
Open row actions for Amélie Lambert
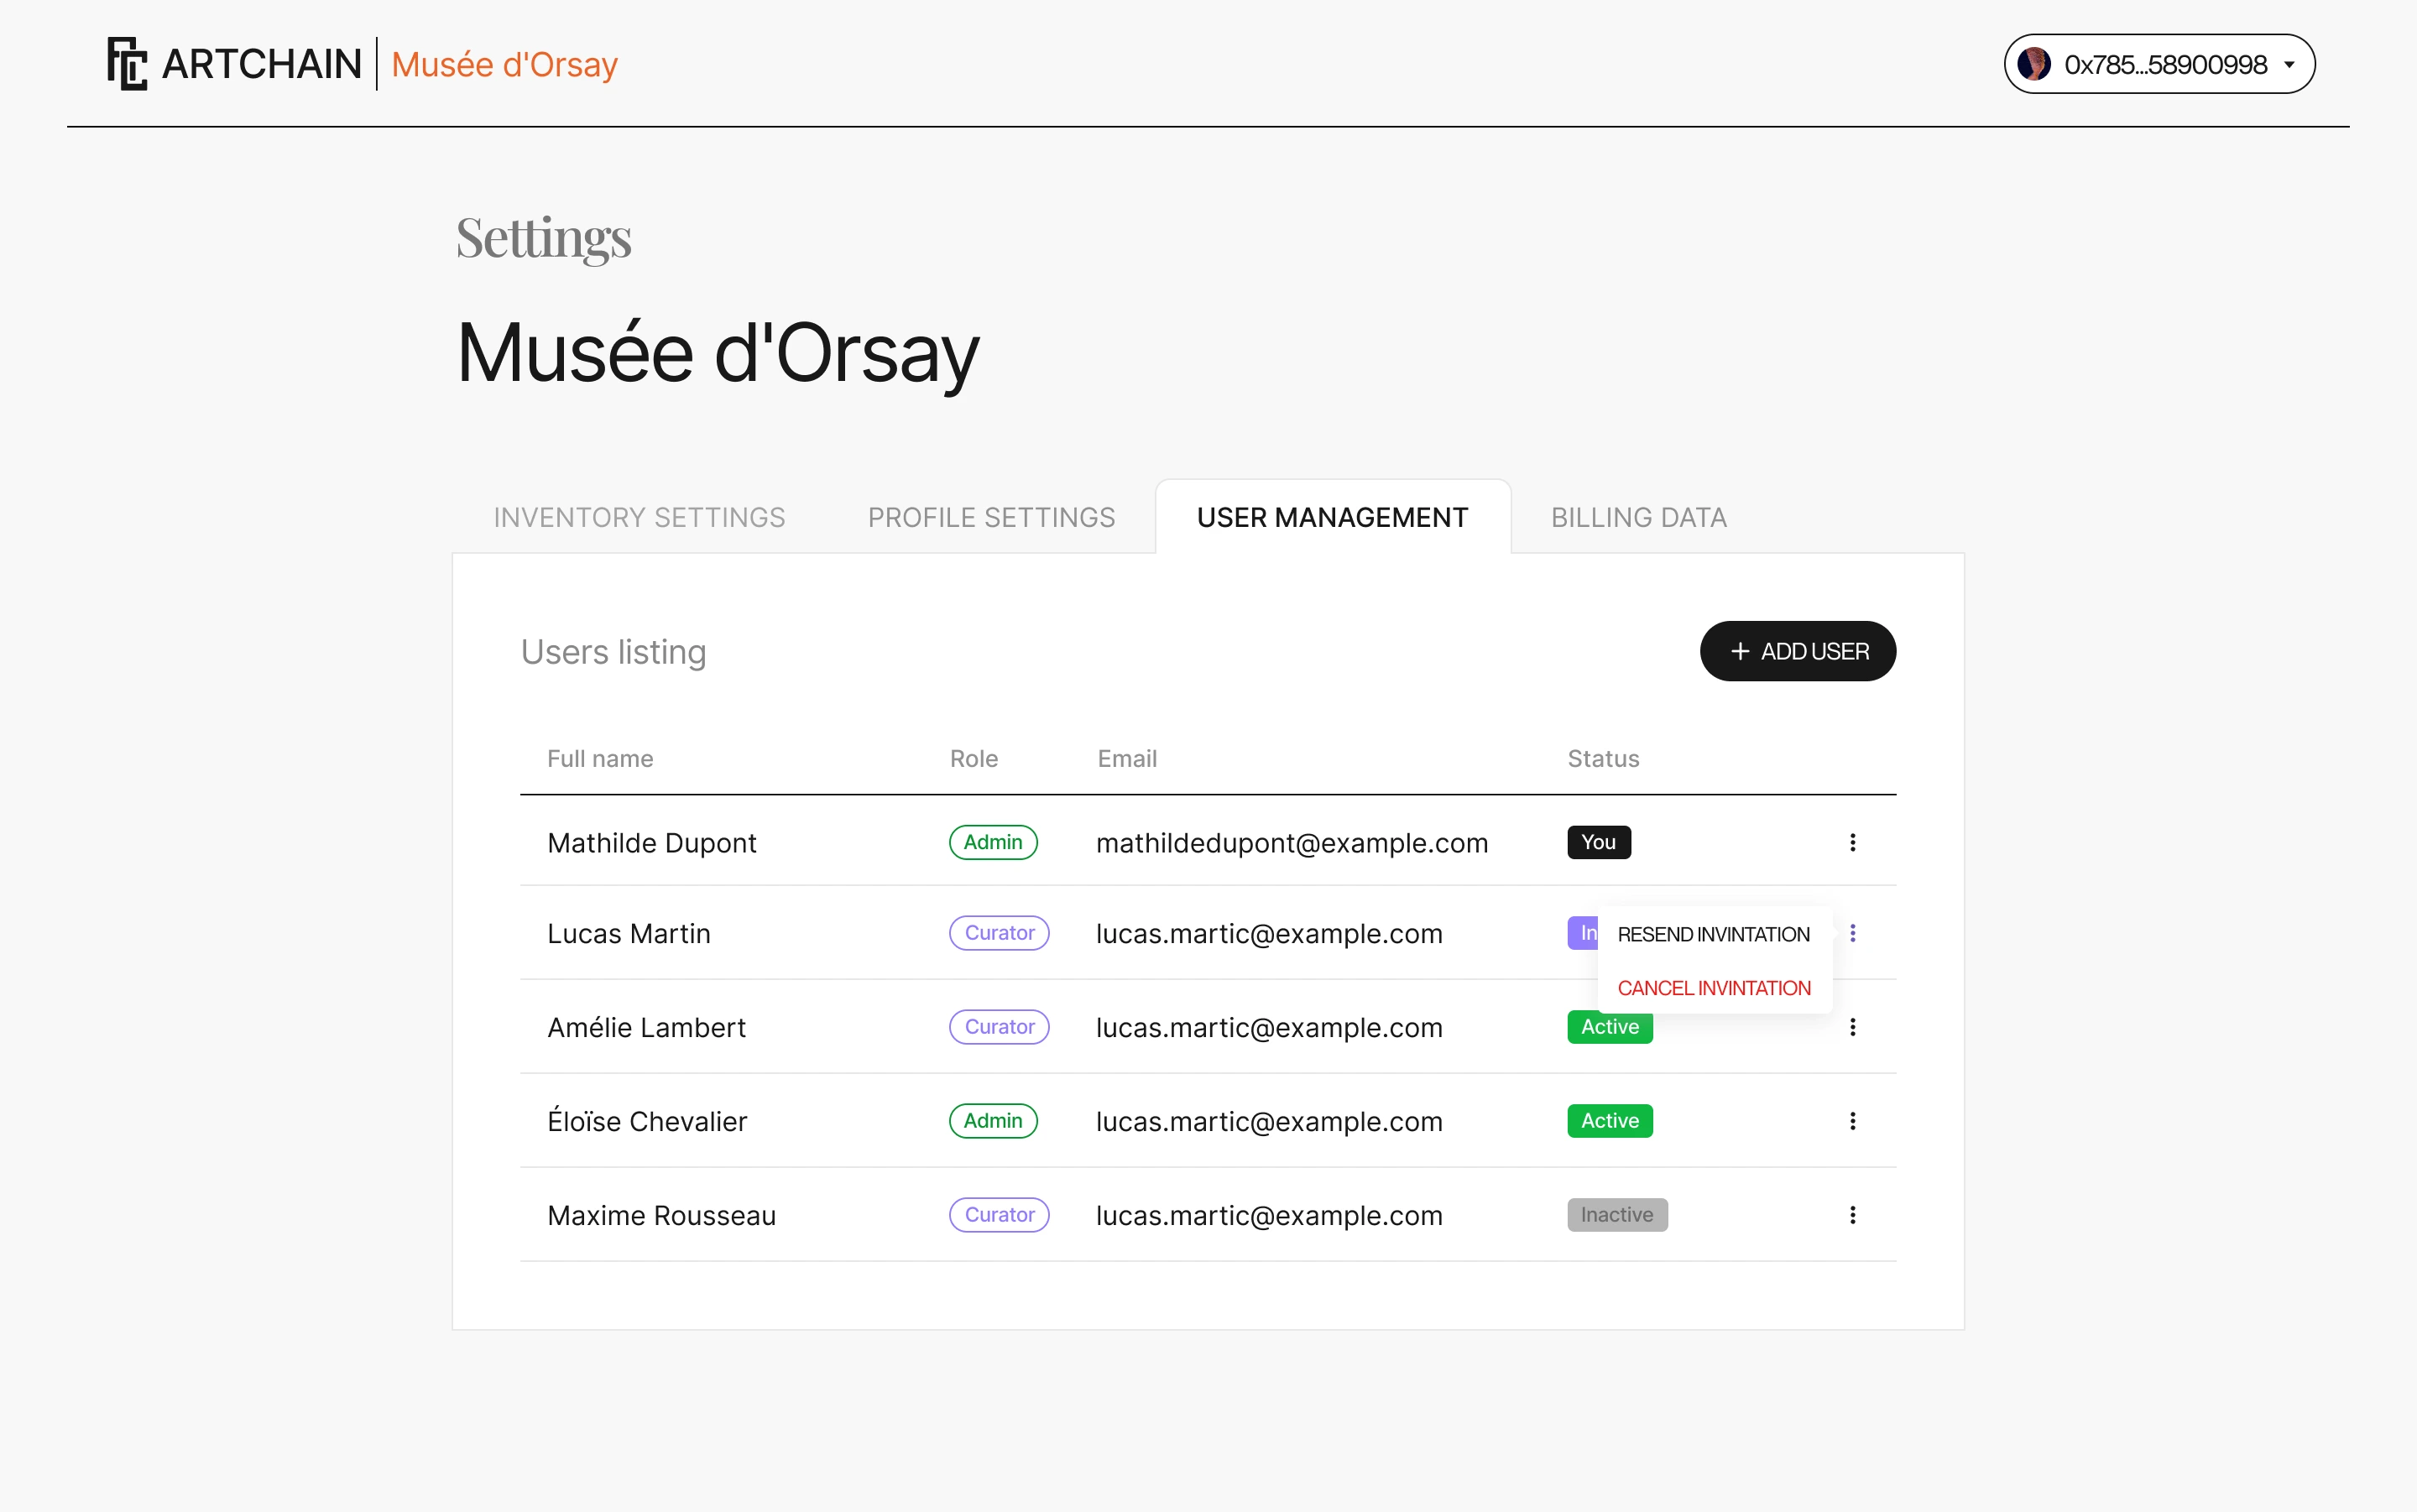tap(1852, 1026)
